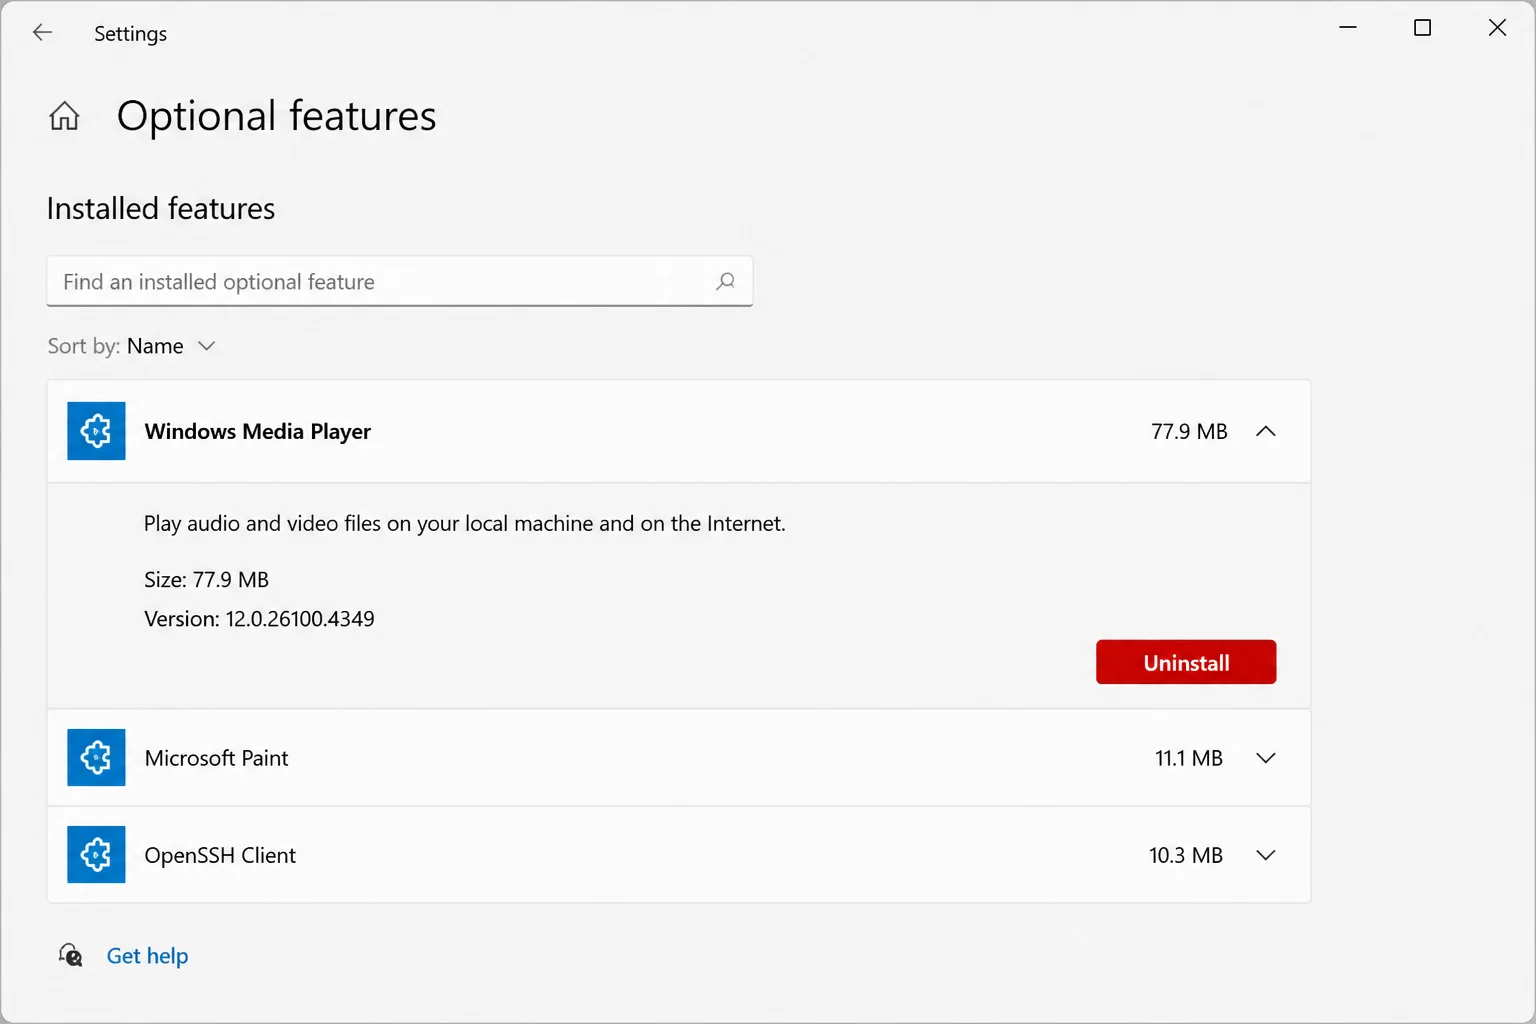
Task: Select the OpenSSH Client row label
Action: [220, 855]
